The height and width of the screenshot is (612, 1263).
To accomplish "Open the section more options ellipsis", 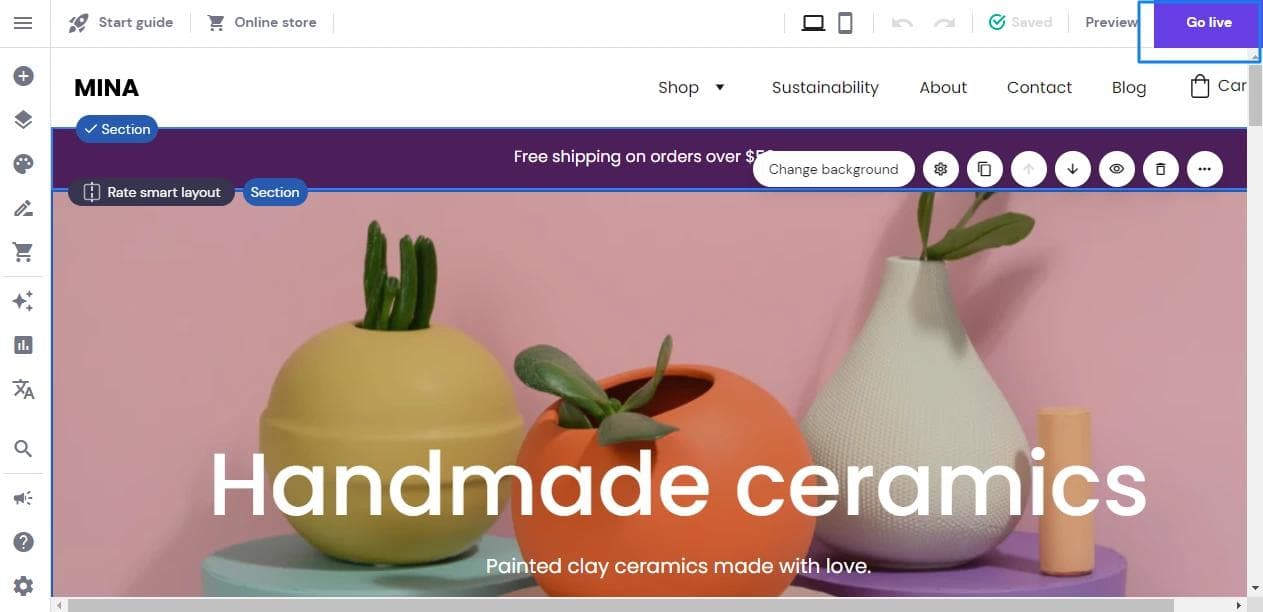I will (x=1205, y=169).
